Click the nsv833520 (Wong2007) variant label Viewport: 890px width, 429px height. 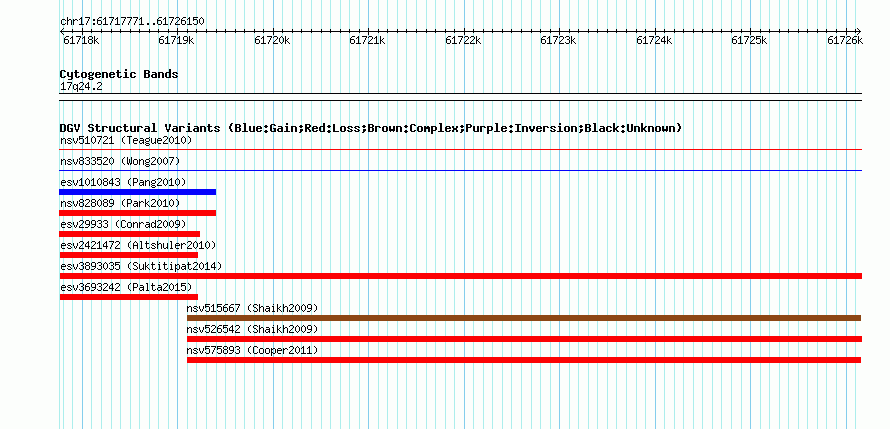(x=120, y=161)
